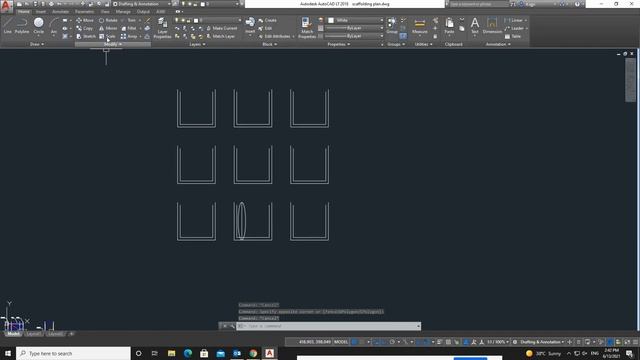Click the Stretch tool
640x360 pixels.
[x=86, y=36]
